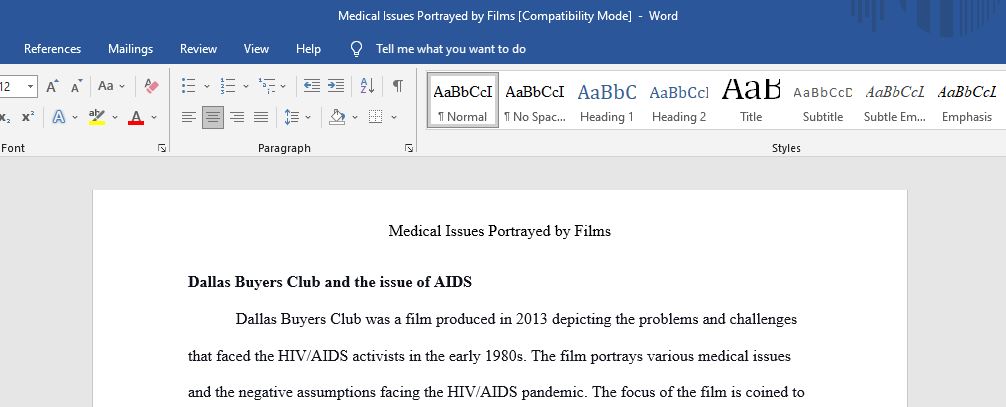This screenshot has width=1006, height=407.
Task: Apply the Heading 1 style
Action: 606,100
